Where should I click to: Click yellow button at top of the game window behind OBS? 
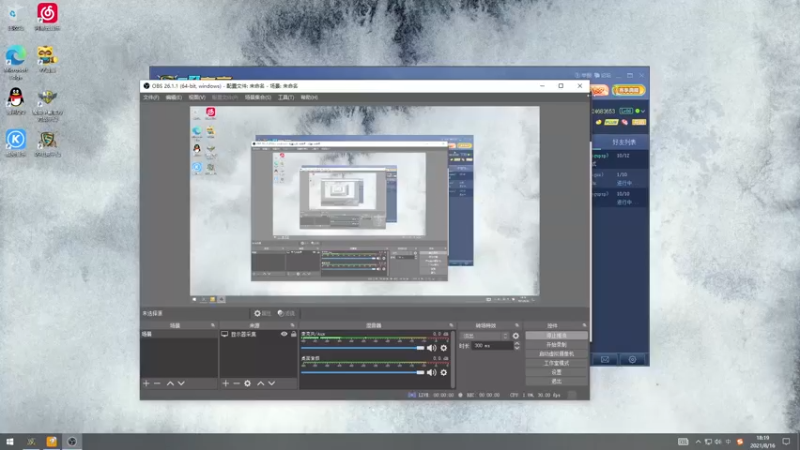pyautogui.click(x=629, y=90)
